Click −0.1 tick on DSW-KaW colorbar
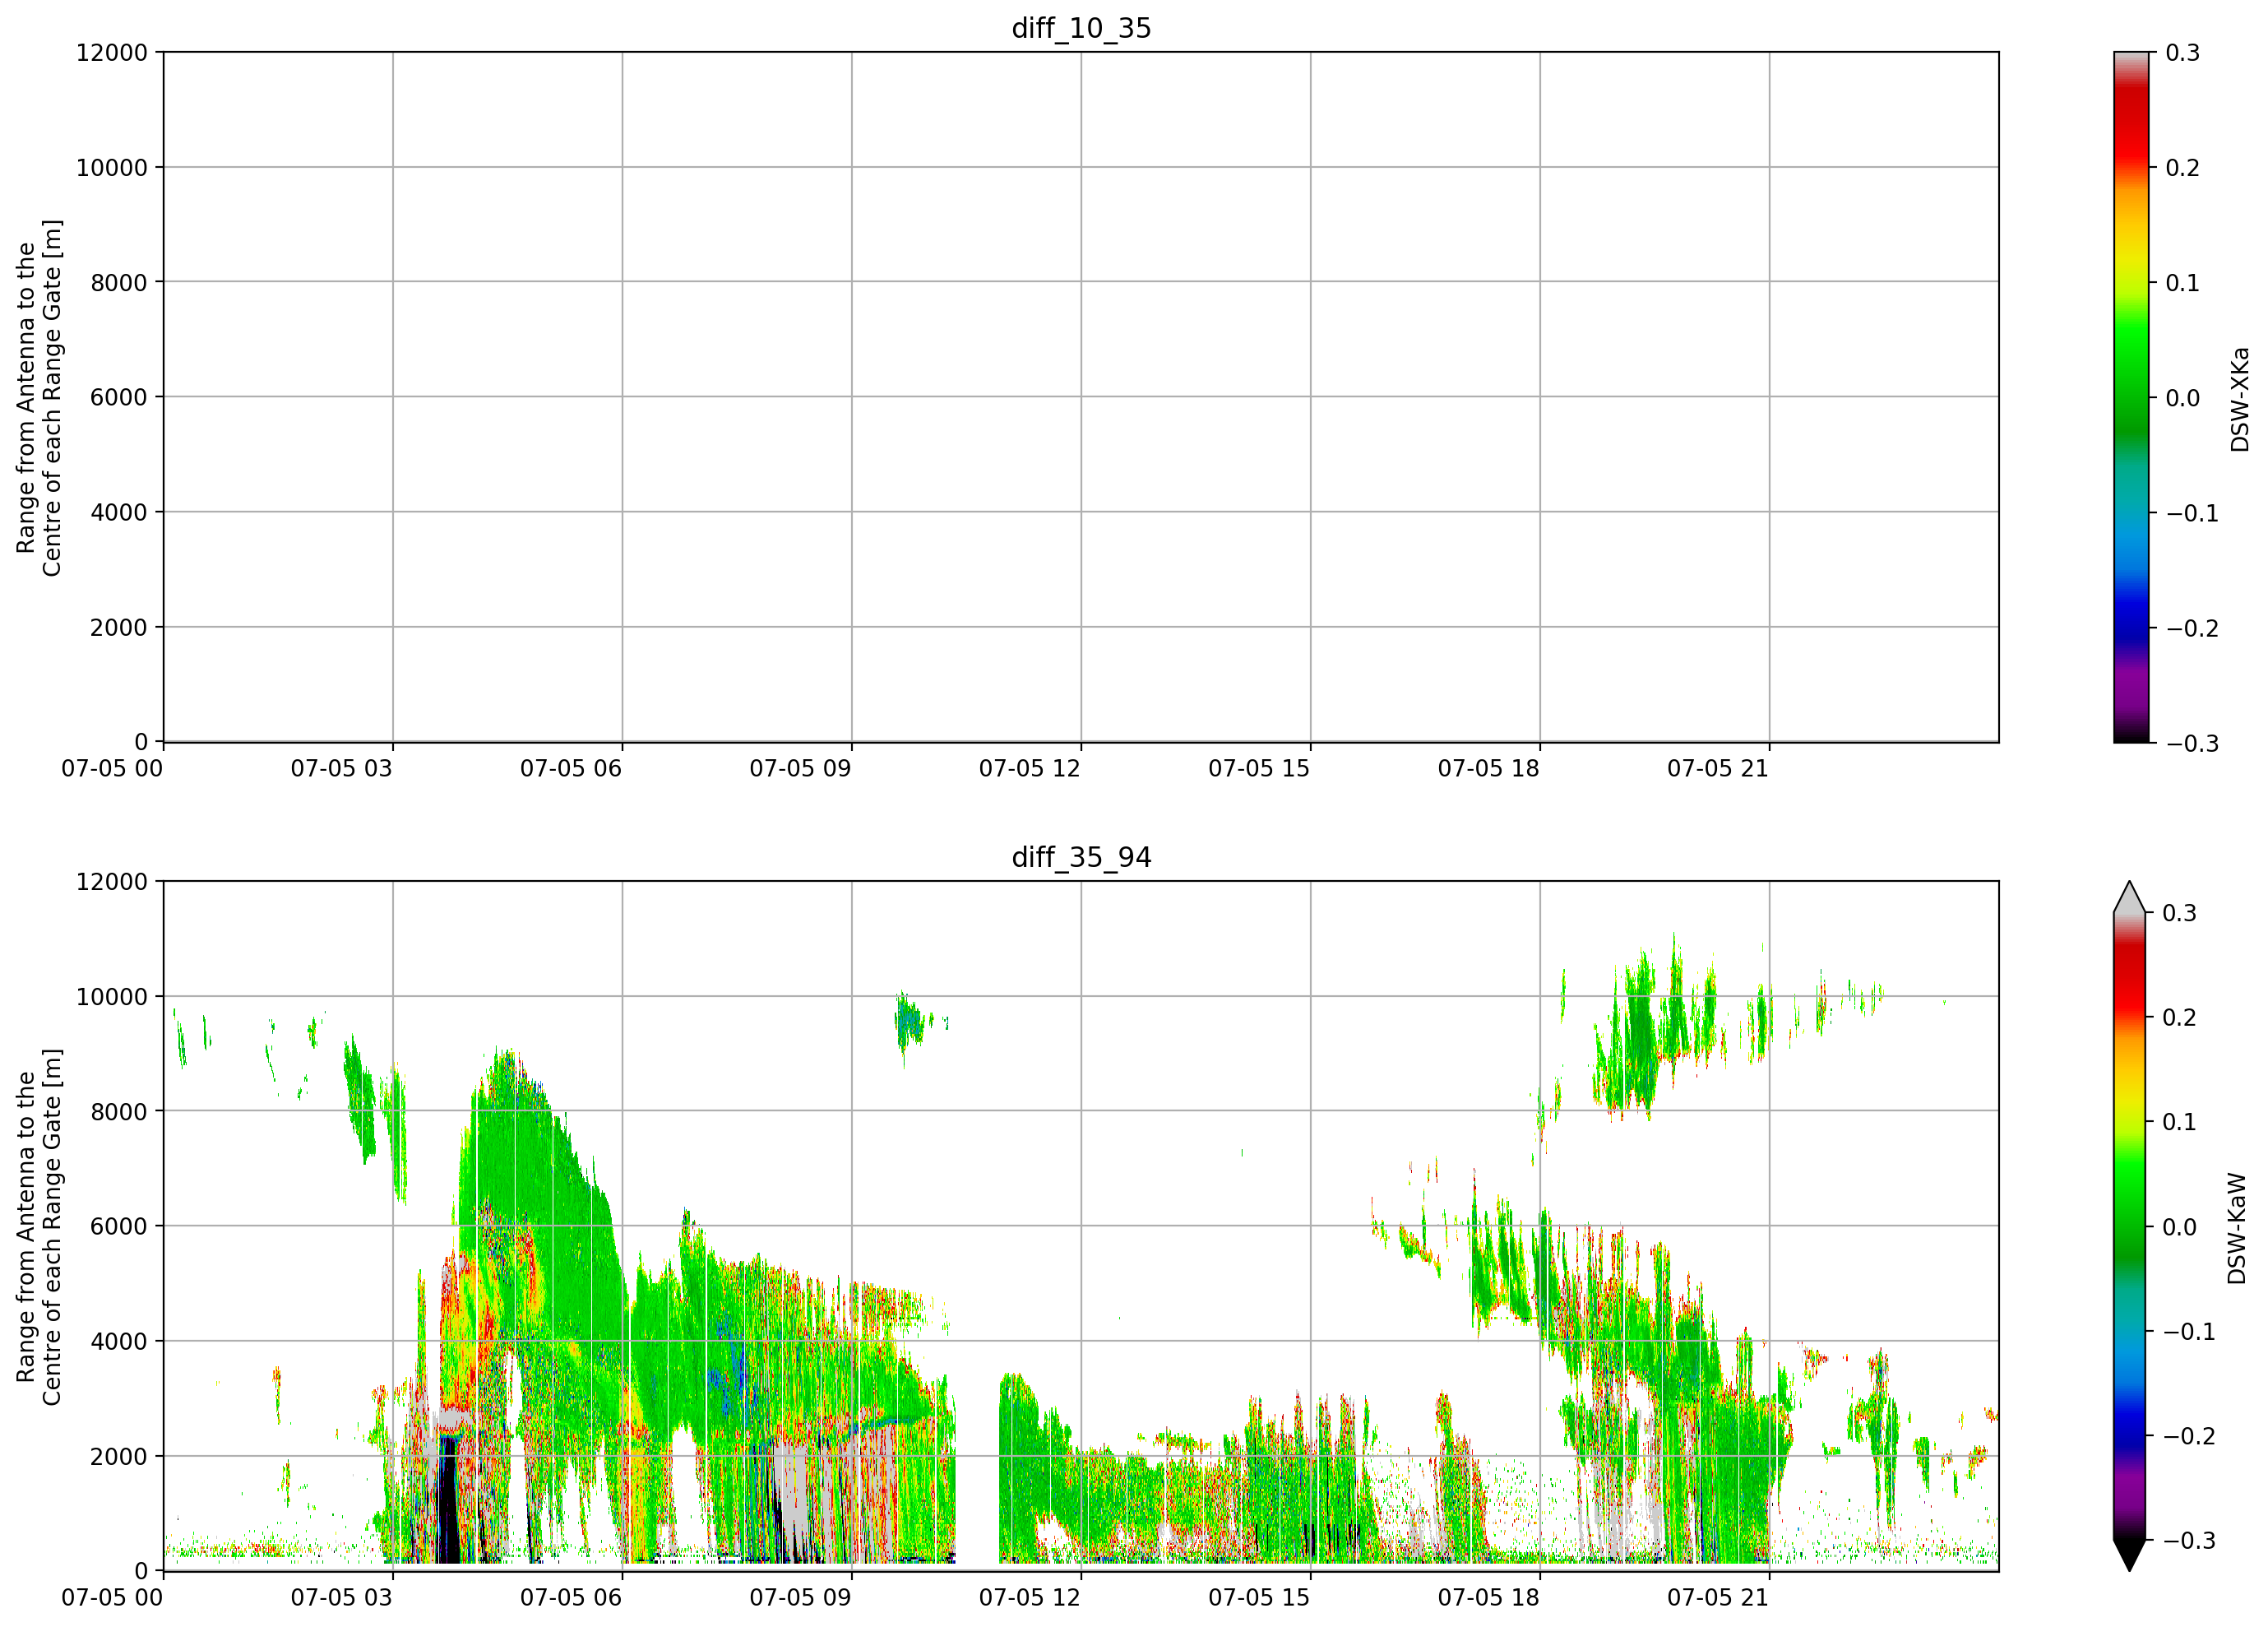 pos(2189,1331)
